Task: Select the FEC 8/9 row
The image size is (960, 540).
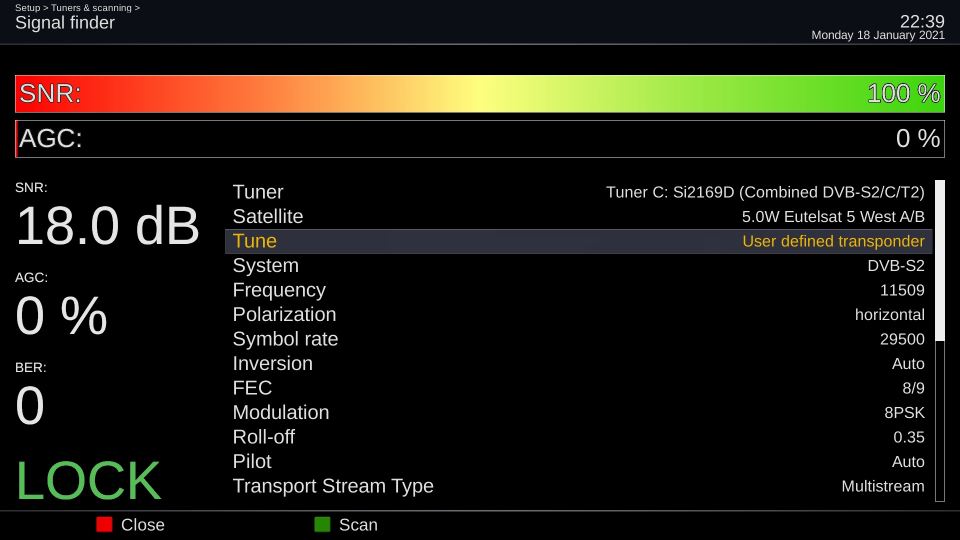Action: click(x=578, y=388)
